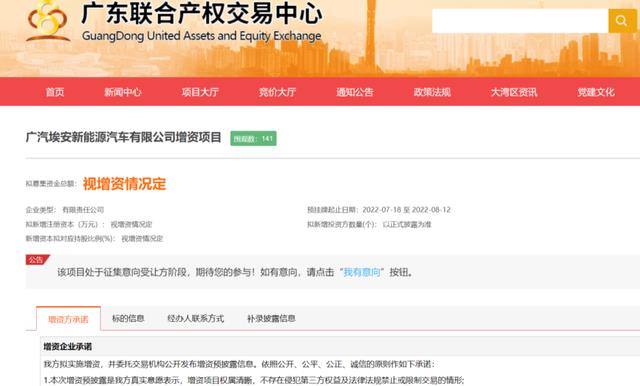This screenshot has height=386, width=640.
Task: Click the 以正式披露为准 value
Action: point(407,224)
